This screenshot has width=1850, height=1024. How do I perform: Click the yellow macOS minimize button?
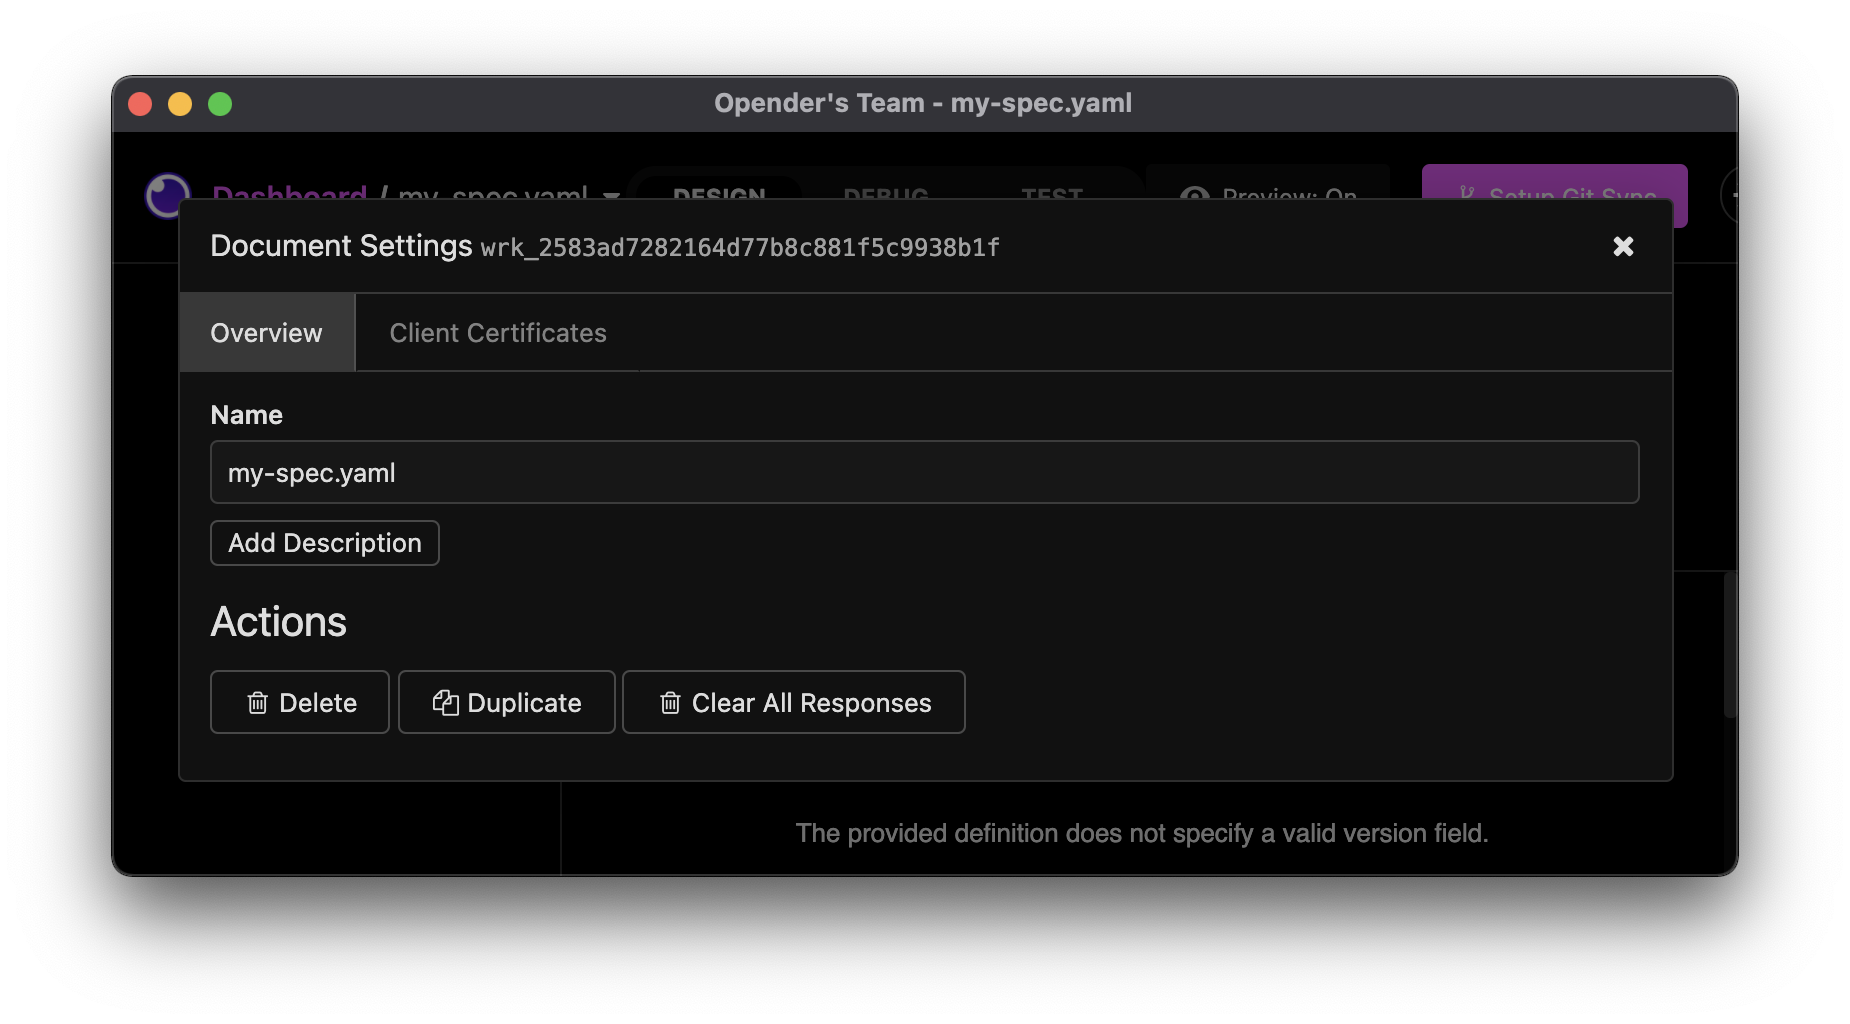point(180,104)
